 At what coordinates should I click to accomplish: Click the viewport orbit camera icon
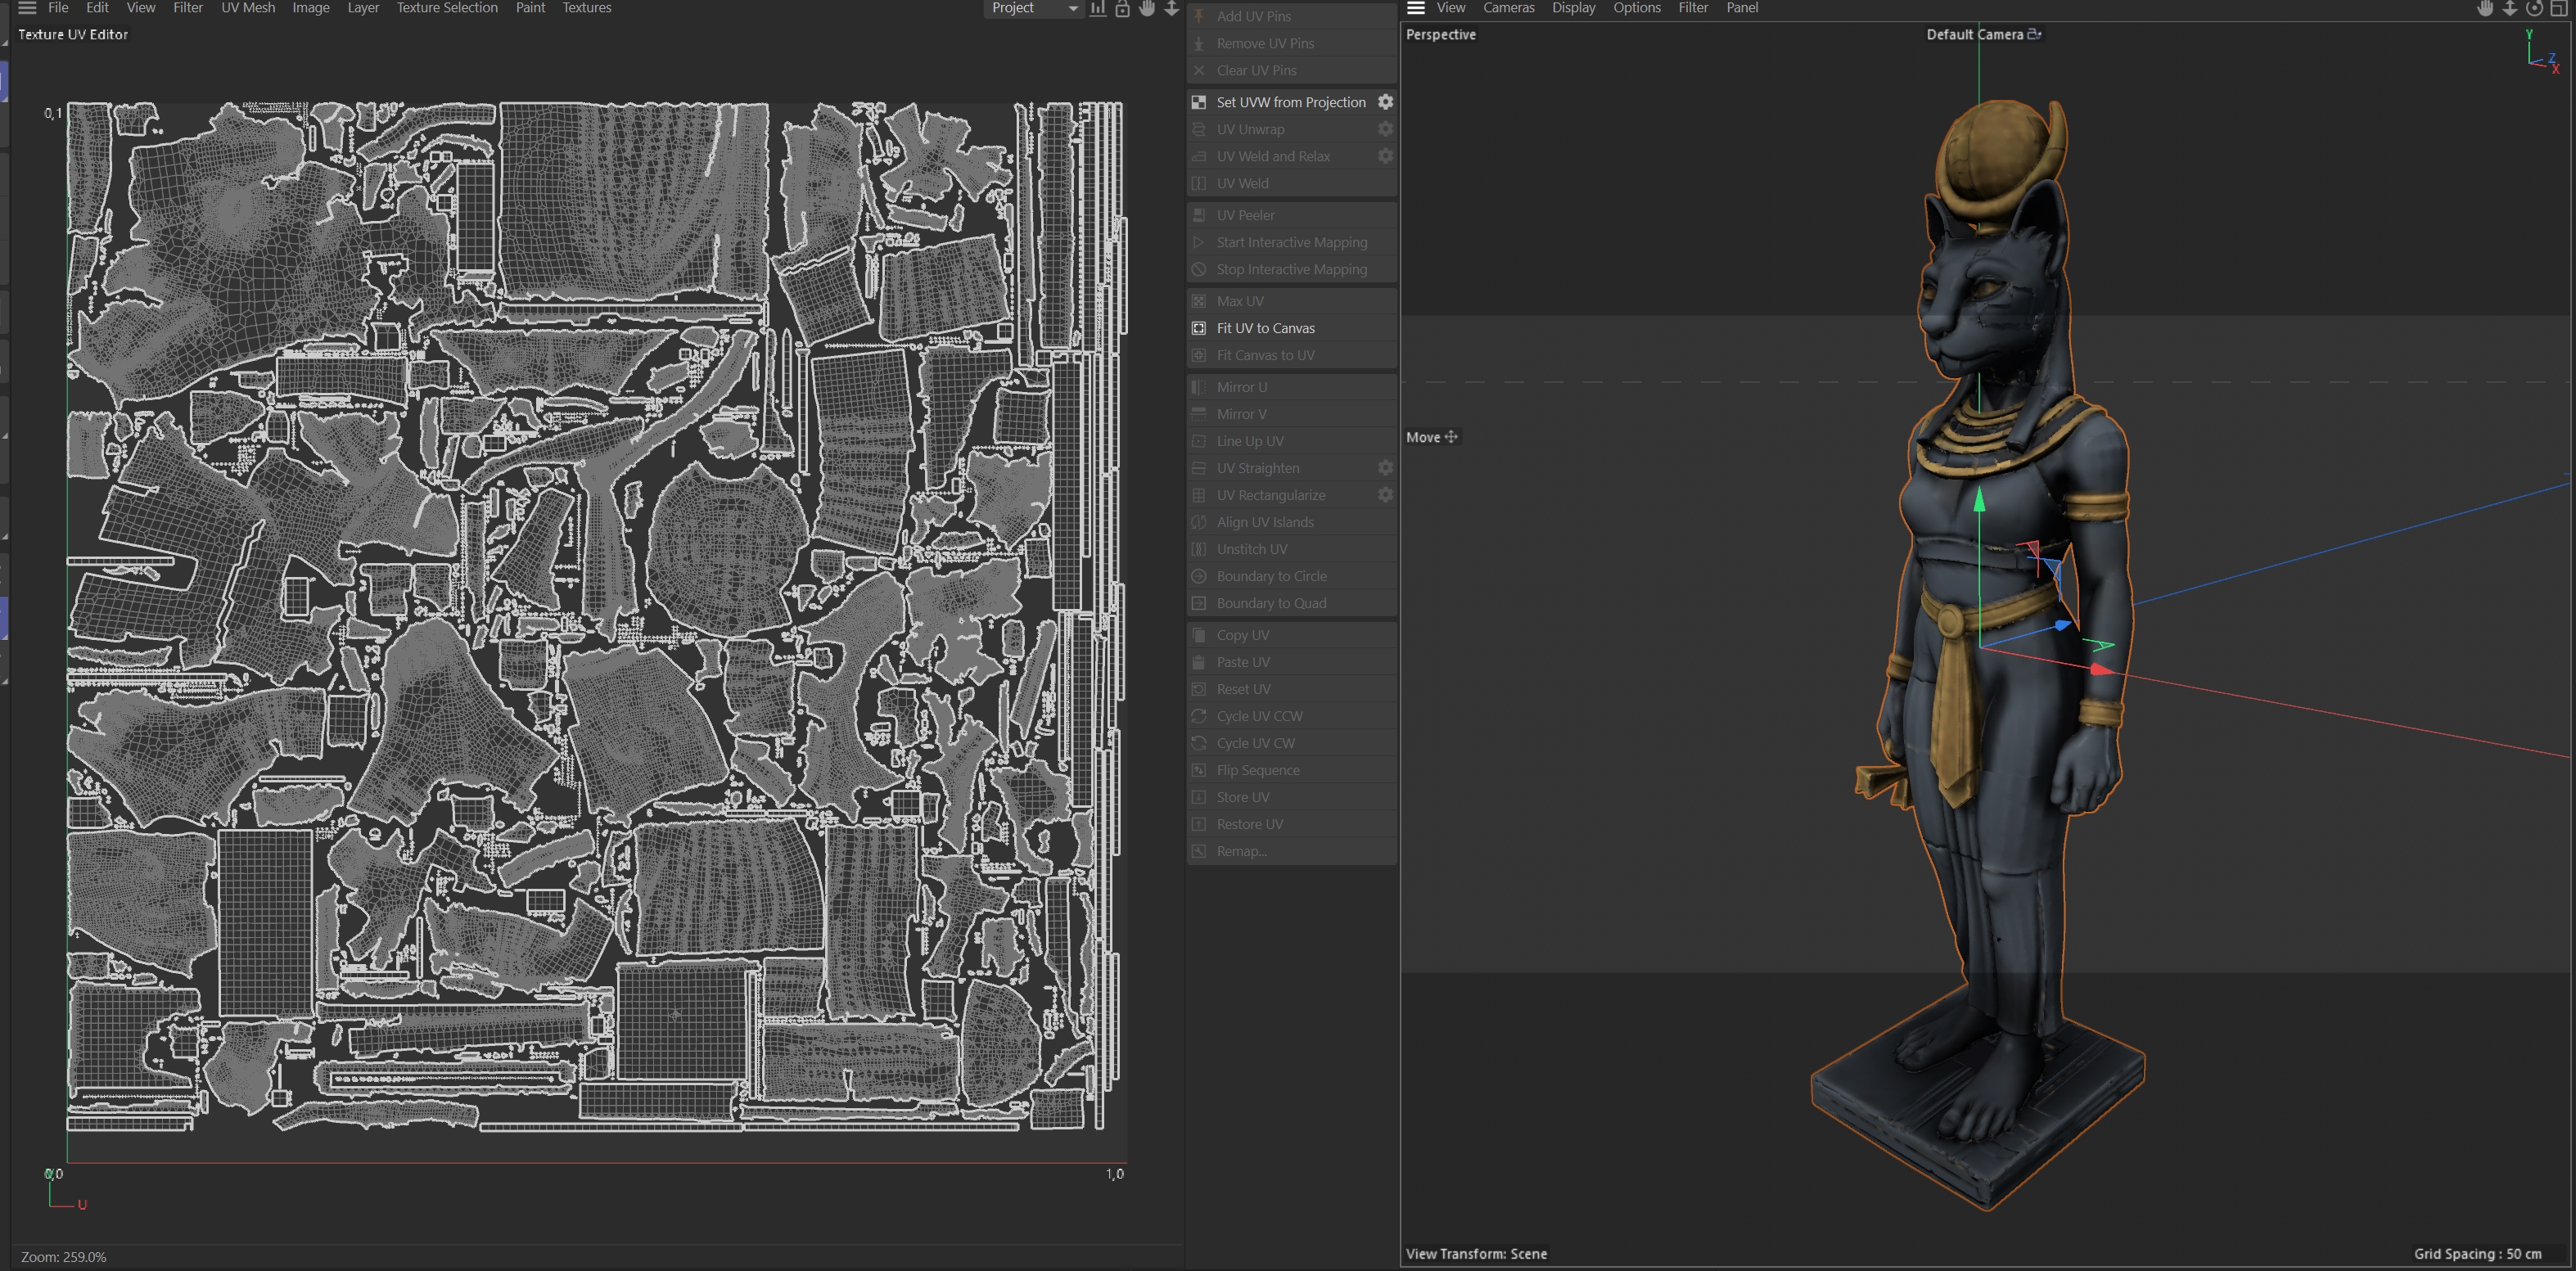click(x=2534, y=8)
